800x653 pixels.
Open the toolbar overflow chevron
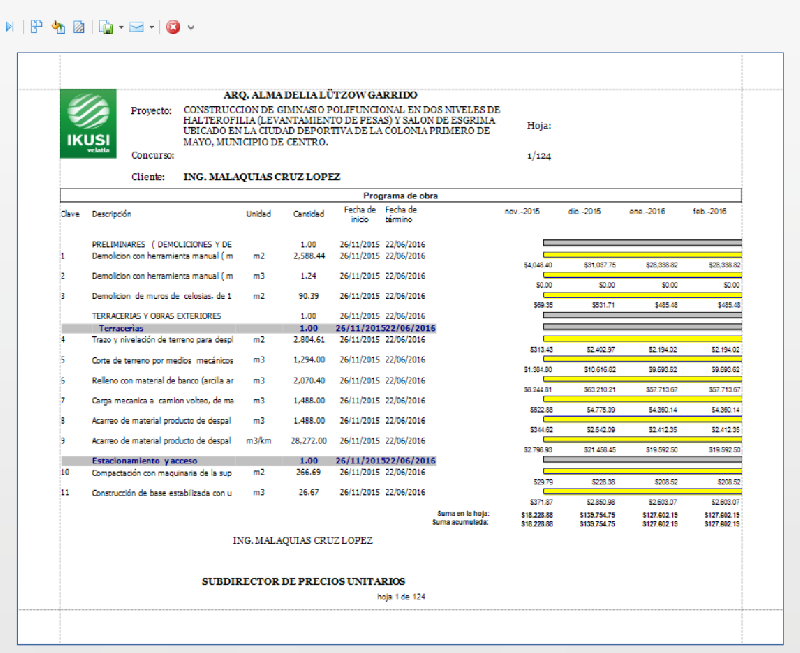click(x=191, y=27)
